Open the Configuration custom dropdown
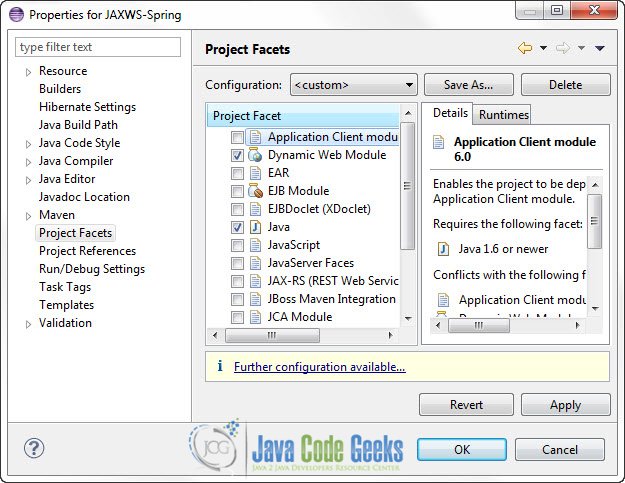The height and width of the screenshot is (483, 625). pyautogui.click(x=354, y=84)
